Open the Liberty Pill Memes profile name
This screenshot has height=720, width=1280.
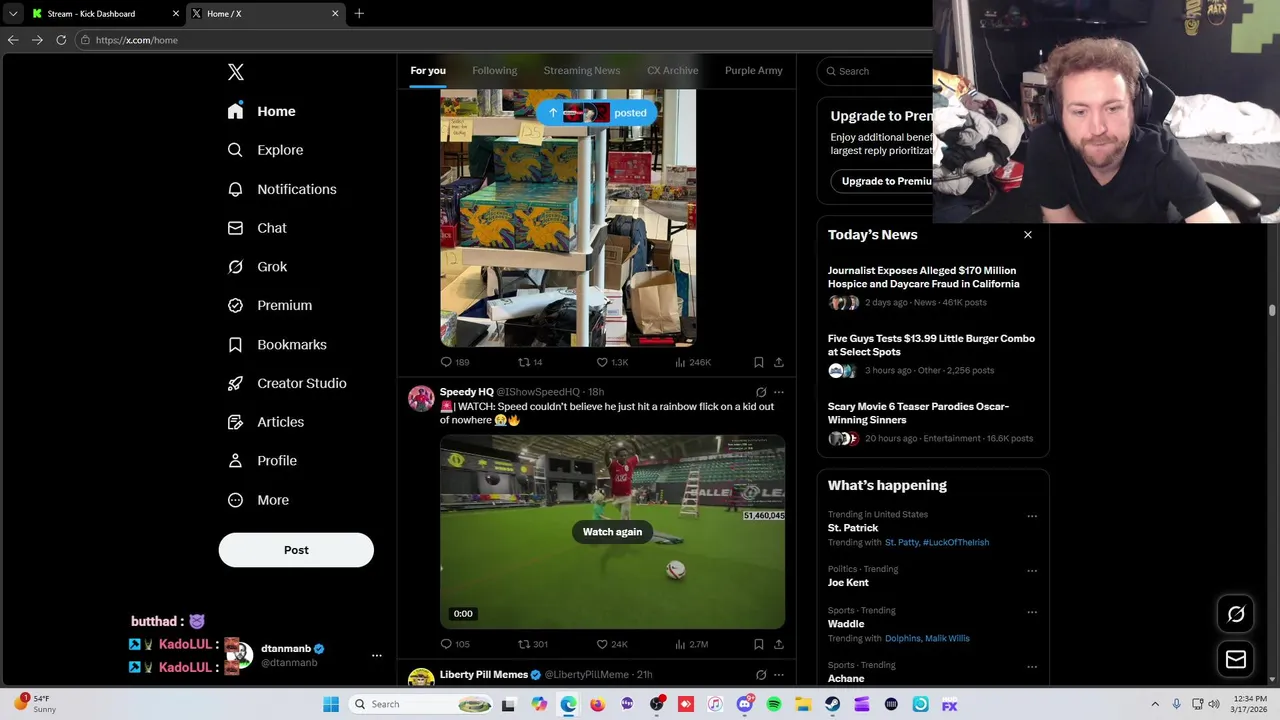pyautogui.click(x=484, y=675)
